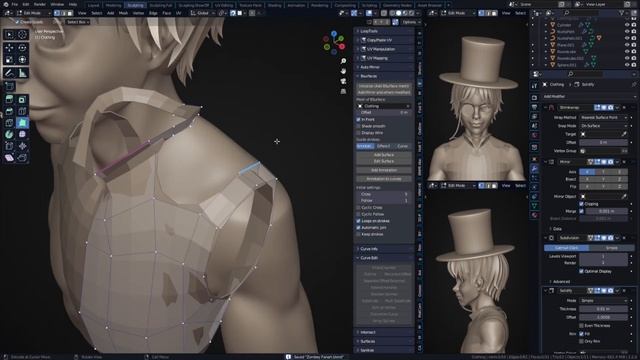
Task: Select the Shear tool
Action: (x=9, y=158)
